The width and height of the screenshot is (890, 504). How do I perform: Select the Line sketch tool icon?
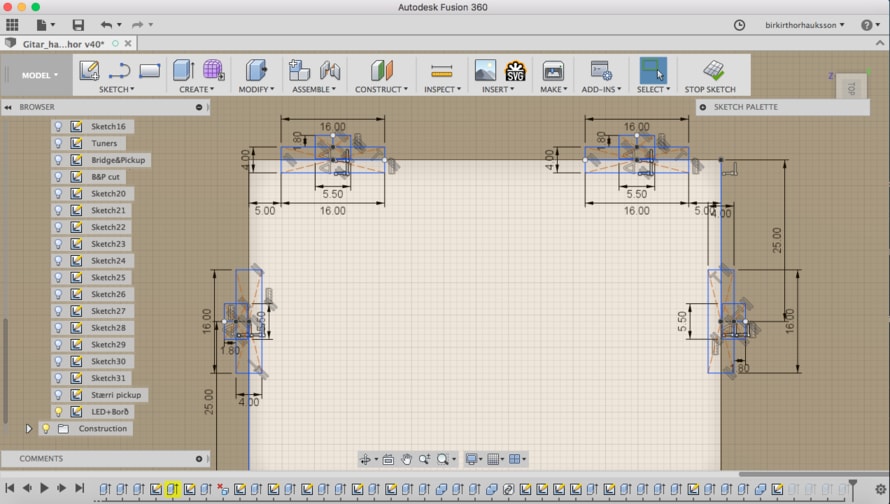point(119,70)
